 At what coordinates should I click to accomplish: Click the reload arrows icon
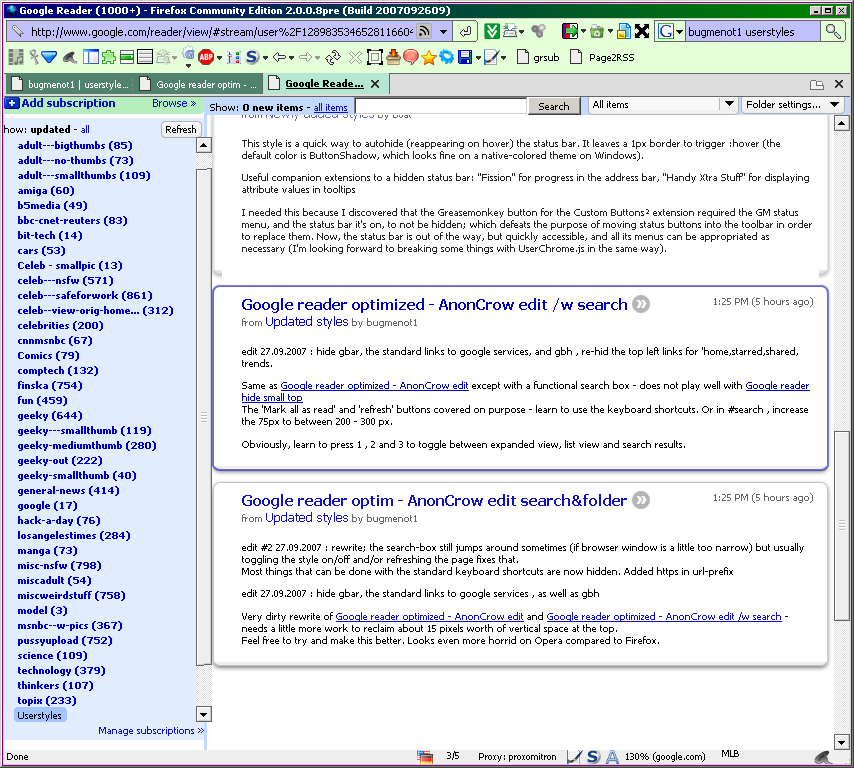[333, 57]
